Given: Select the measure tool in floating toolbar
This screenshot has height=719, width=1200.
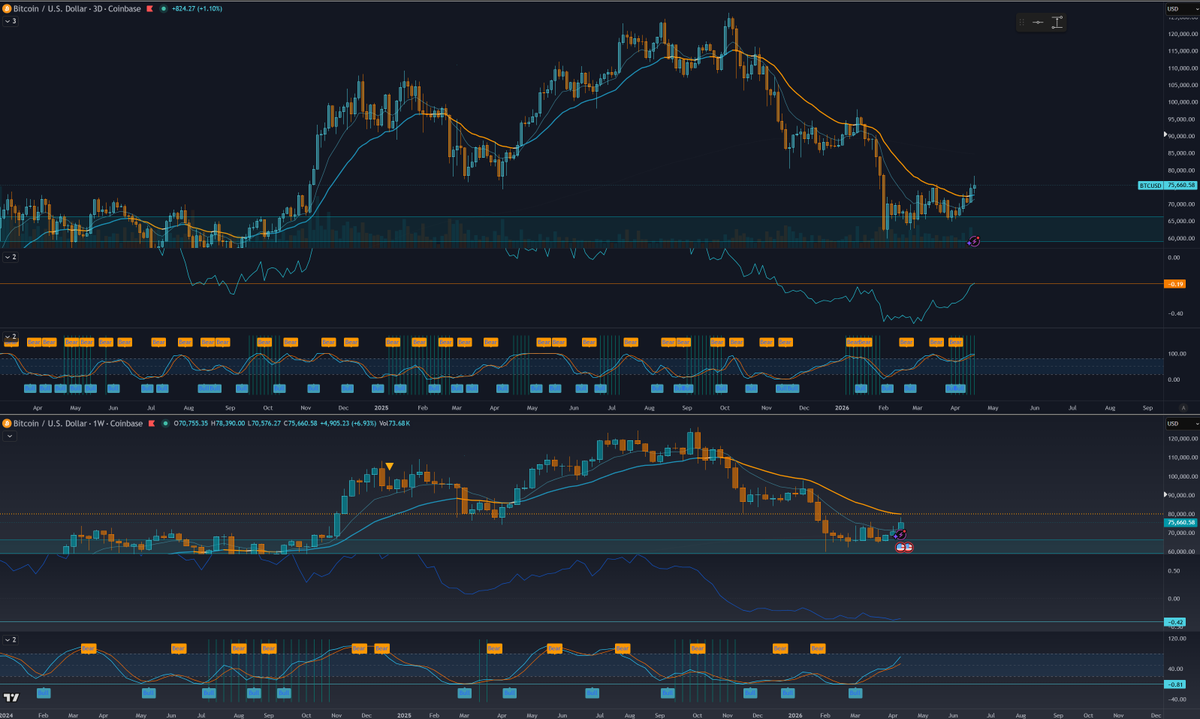Looking at the screenshot, I should (1057, 22).
